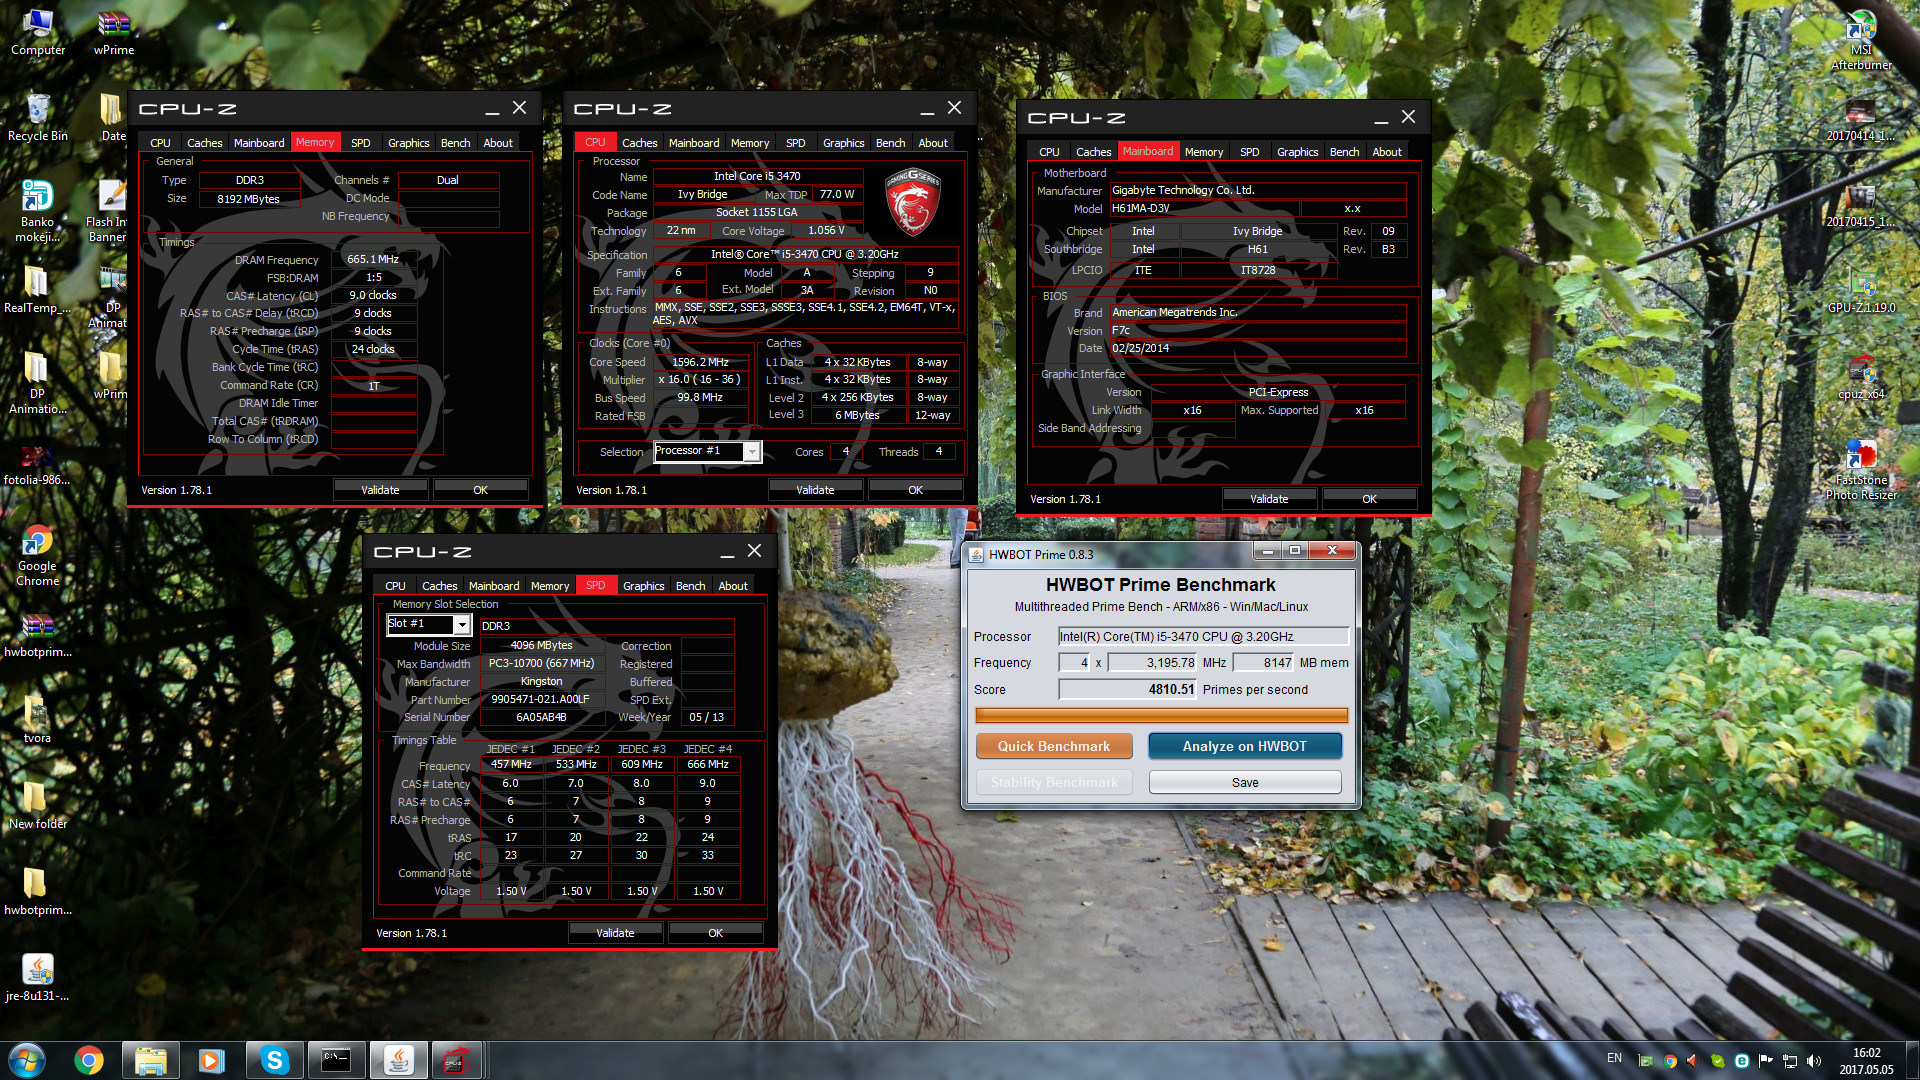The height and width of the screenshot is (1080, 1920).
Task: Open Bench tab in the Gigabyte mainboard window
Action: 1344,152
